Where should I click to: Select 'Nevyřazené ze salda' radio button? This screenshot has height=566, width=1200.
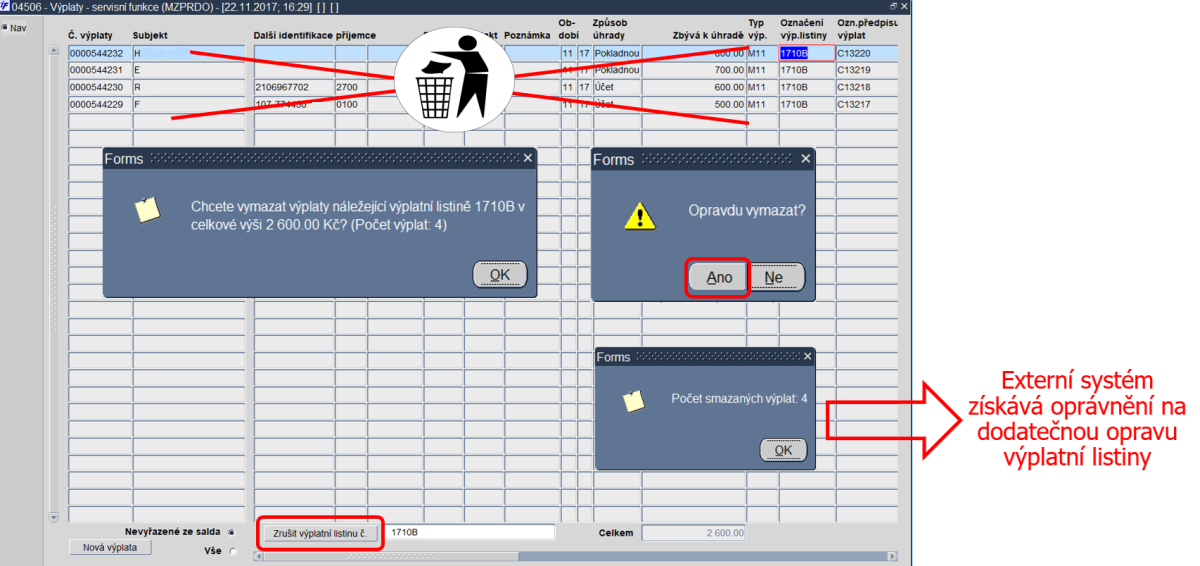coord(231,532)
